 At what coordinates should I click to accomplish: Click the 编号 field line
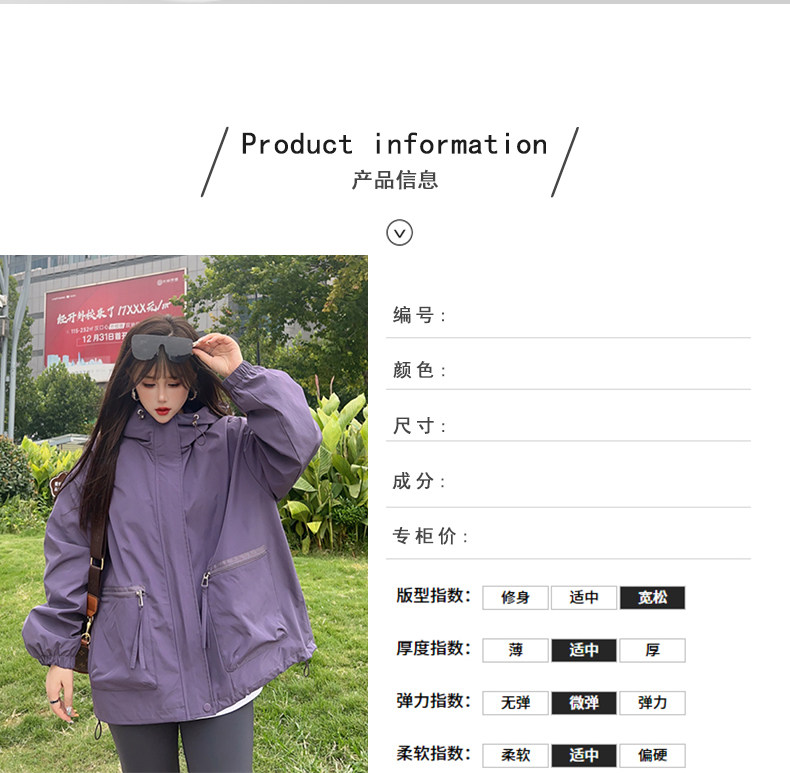[x=568, y=316]
